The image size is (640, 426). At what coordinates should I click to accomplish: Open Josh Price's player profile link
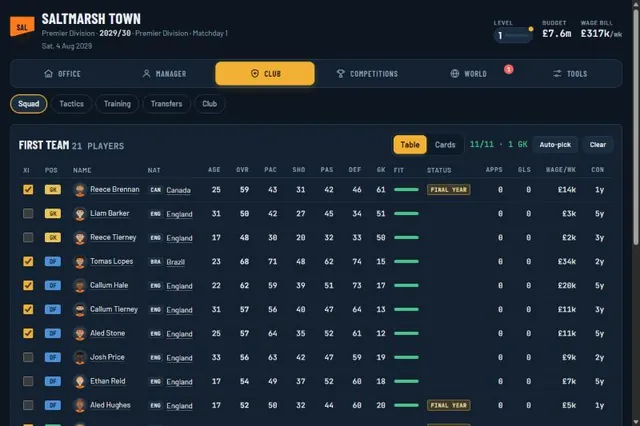click(107, 357)
